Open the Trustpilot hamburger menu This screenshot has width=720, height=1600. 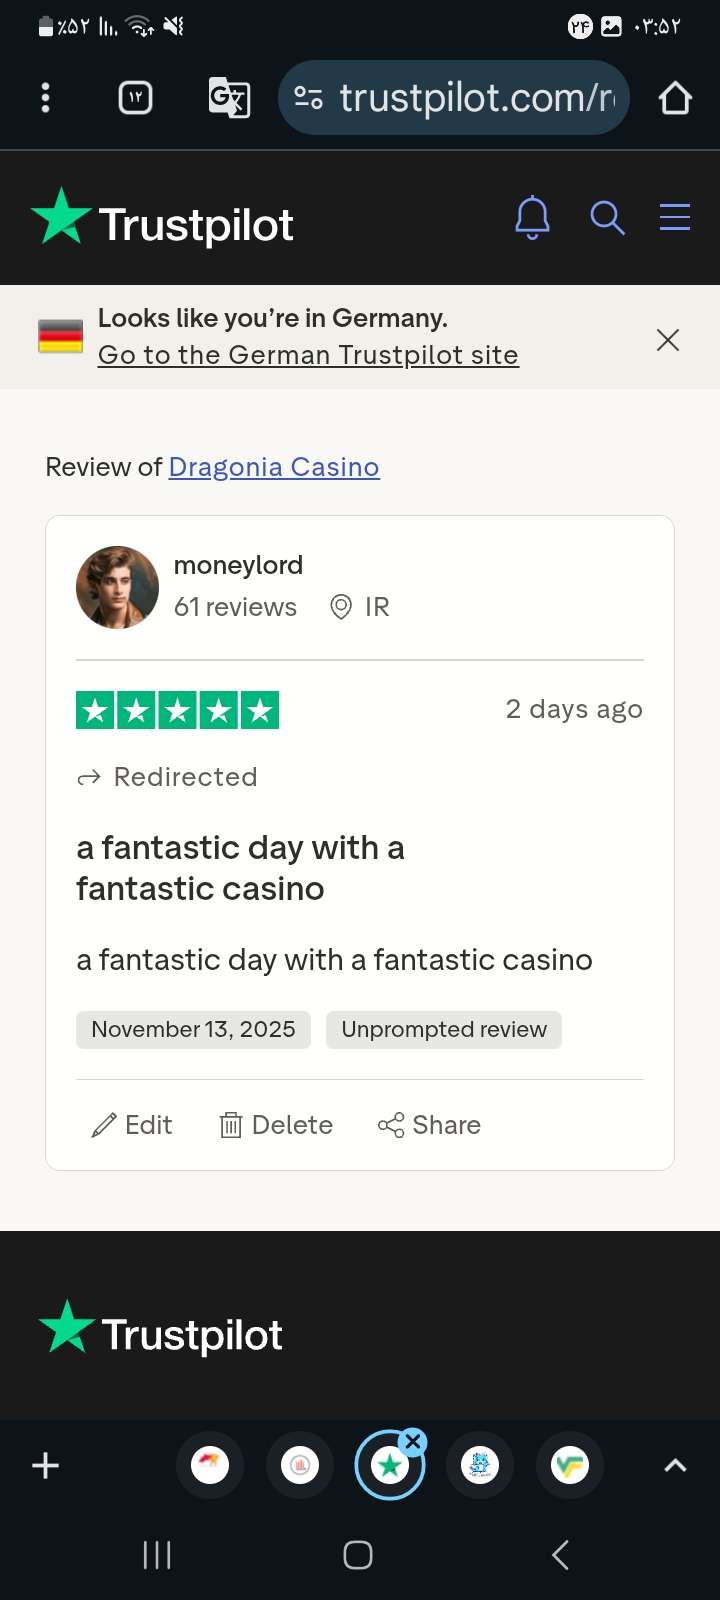click(x=675, y=217)
